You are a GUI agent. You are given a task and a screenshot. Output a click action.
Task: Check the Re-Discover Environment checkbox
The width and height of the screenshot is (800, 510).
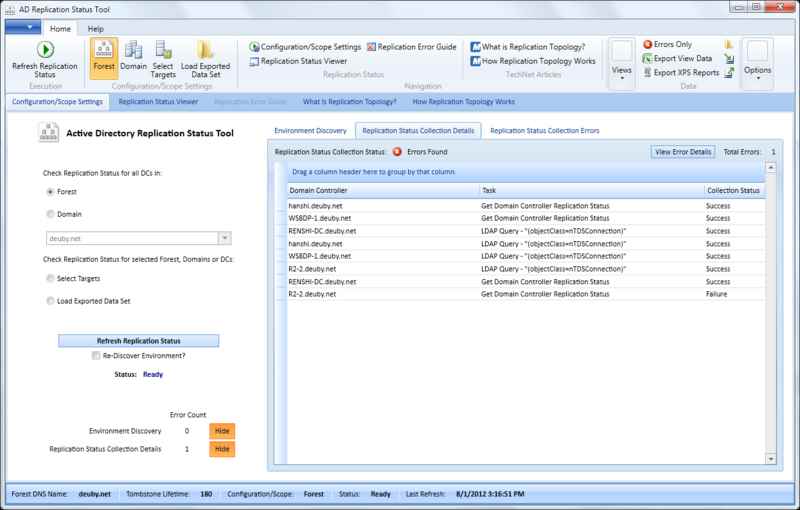pos(96,355)
